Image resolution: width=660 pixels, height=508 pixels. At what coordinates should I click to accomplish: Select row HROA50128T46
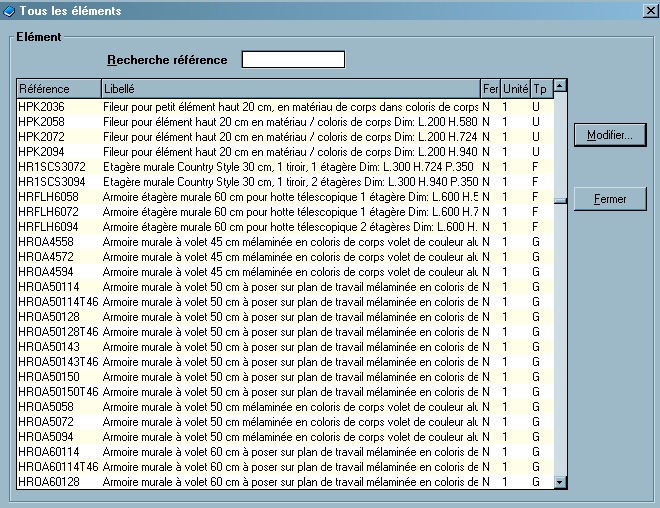click(x=285, y=332)
